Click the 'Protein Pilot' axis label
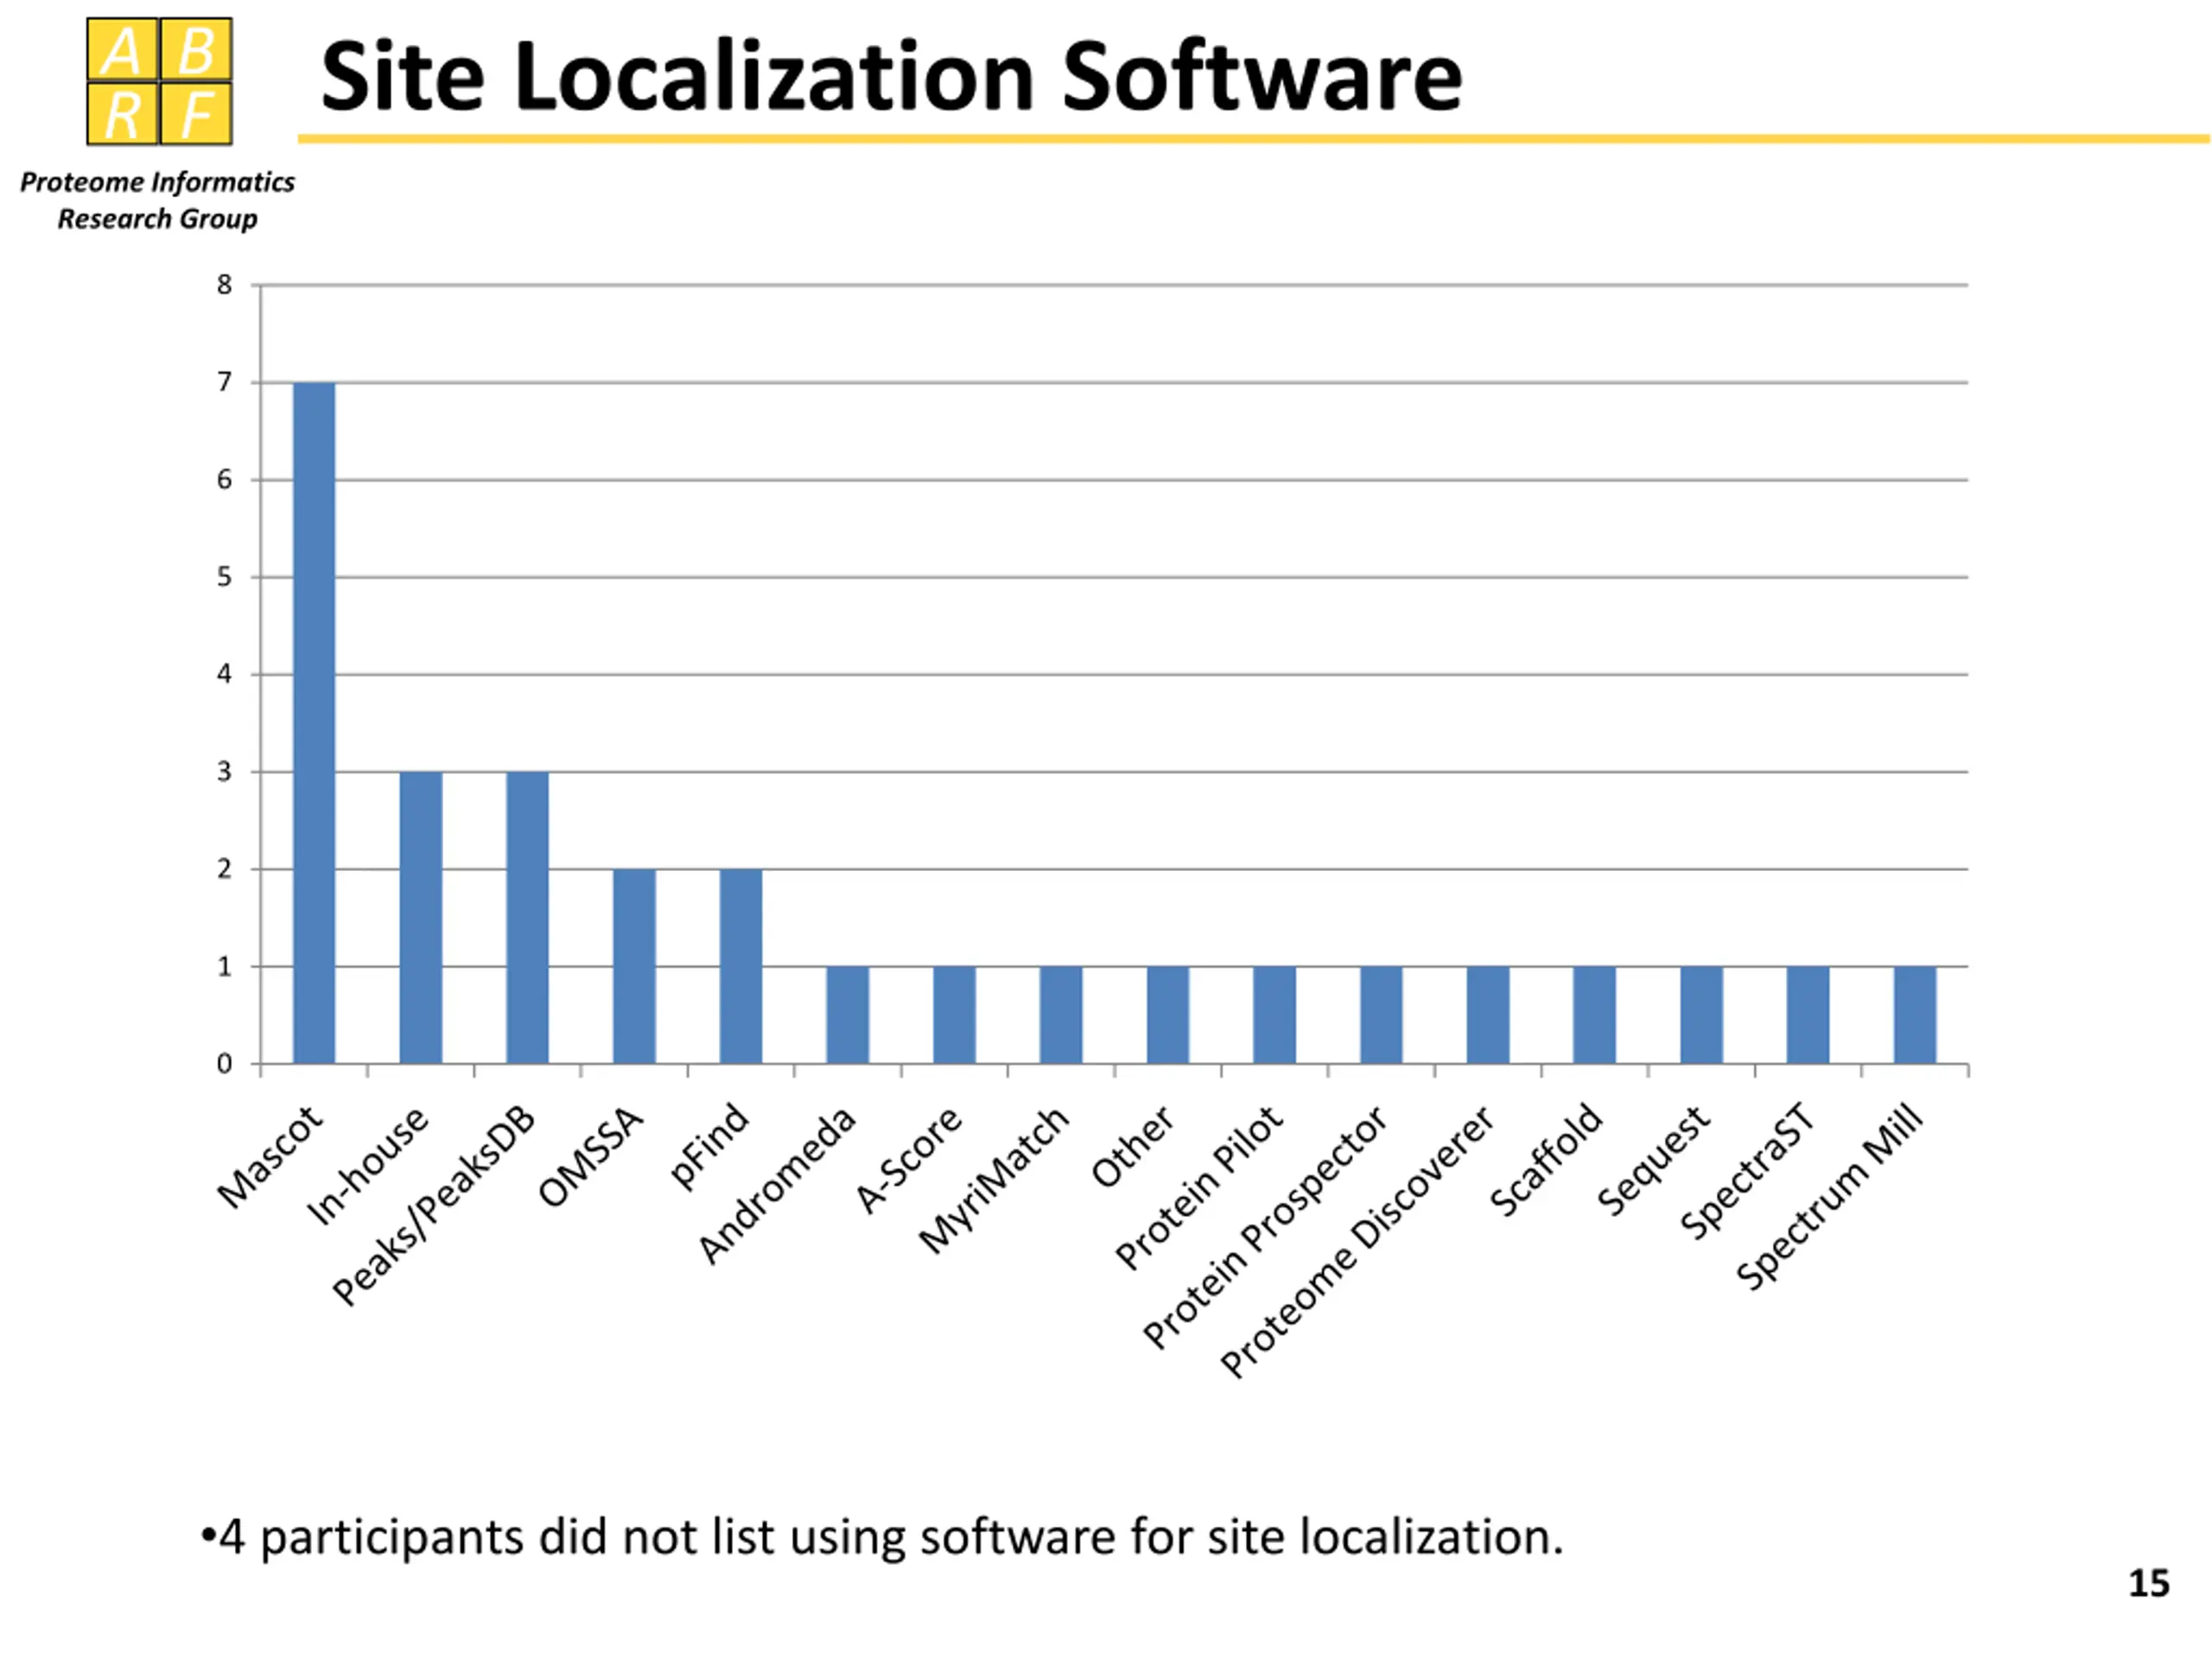 pyautogui.click(x=1199, y=1187)
